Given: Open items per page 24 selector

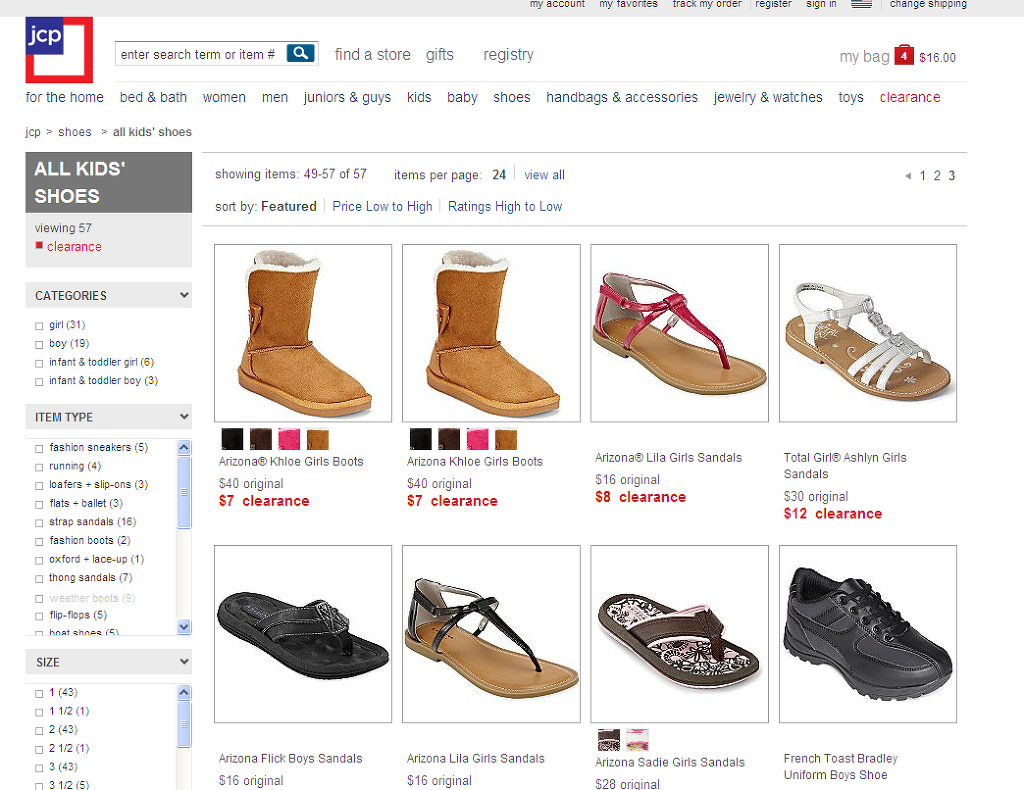Looking at the screenshot, I should (499, 175).
